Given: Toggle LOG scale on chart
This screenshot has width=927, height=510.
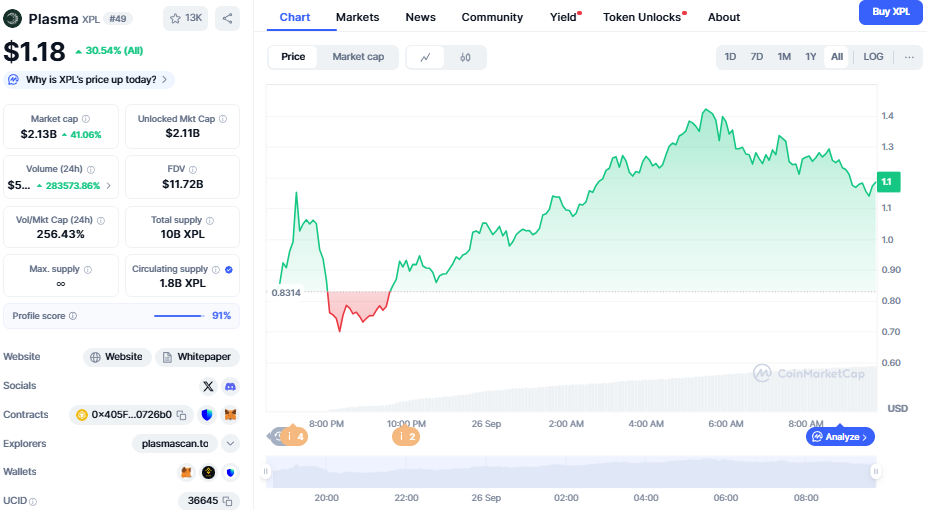Looking at the screenshot, I should (x=873, y=57).
